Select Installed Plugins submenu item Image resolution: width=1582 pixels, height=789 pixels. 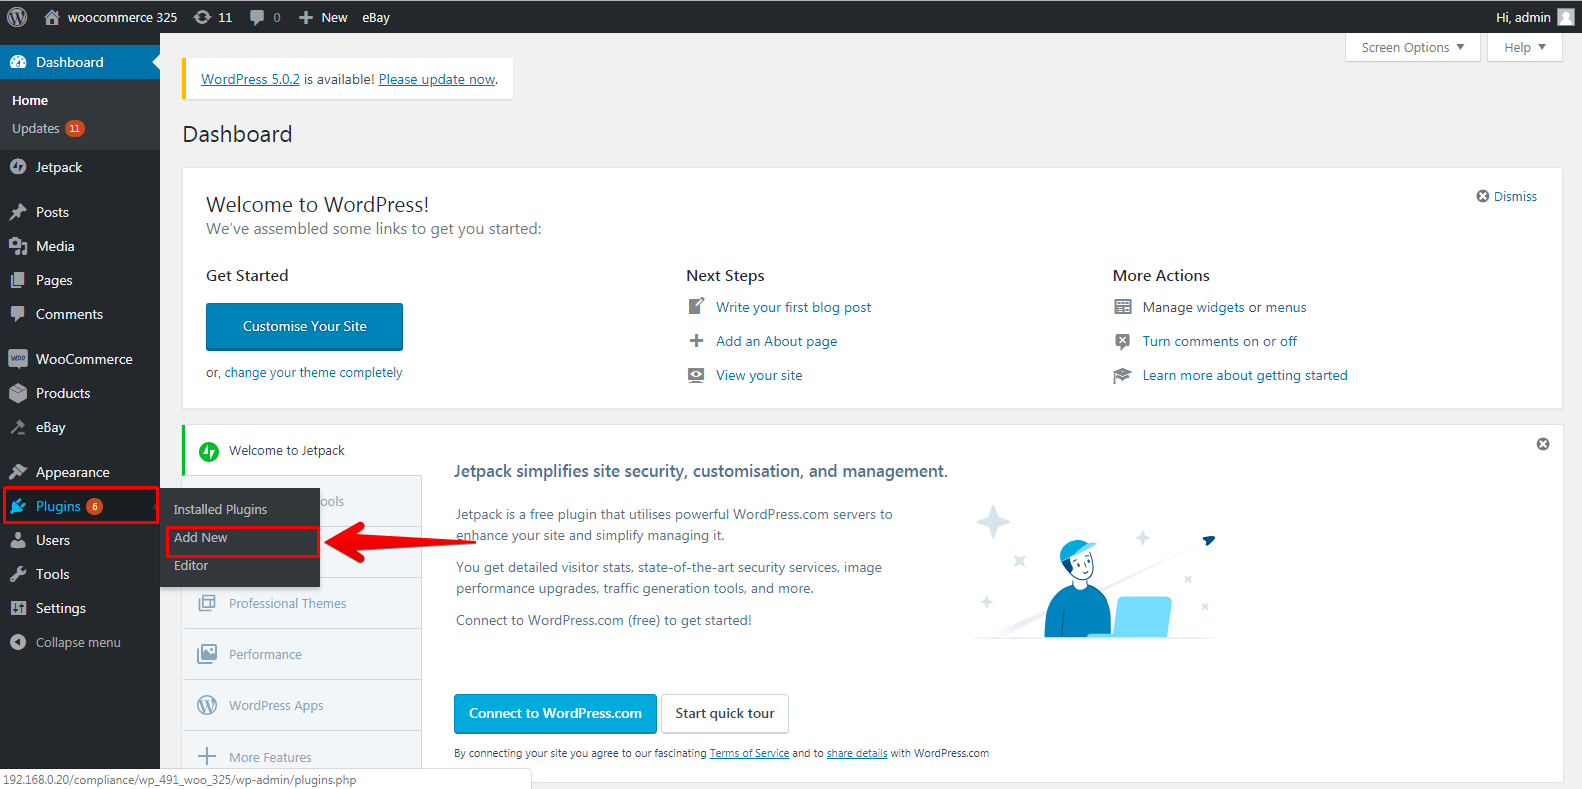[220, 509]
